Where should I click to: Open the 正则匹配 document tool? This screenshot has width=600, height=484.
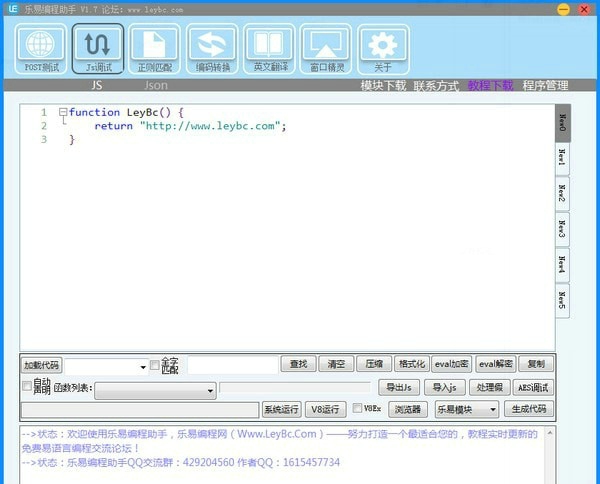(x=155, y=50)
